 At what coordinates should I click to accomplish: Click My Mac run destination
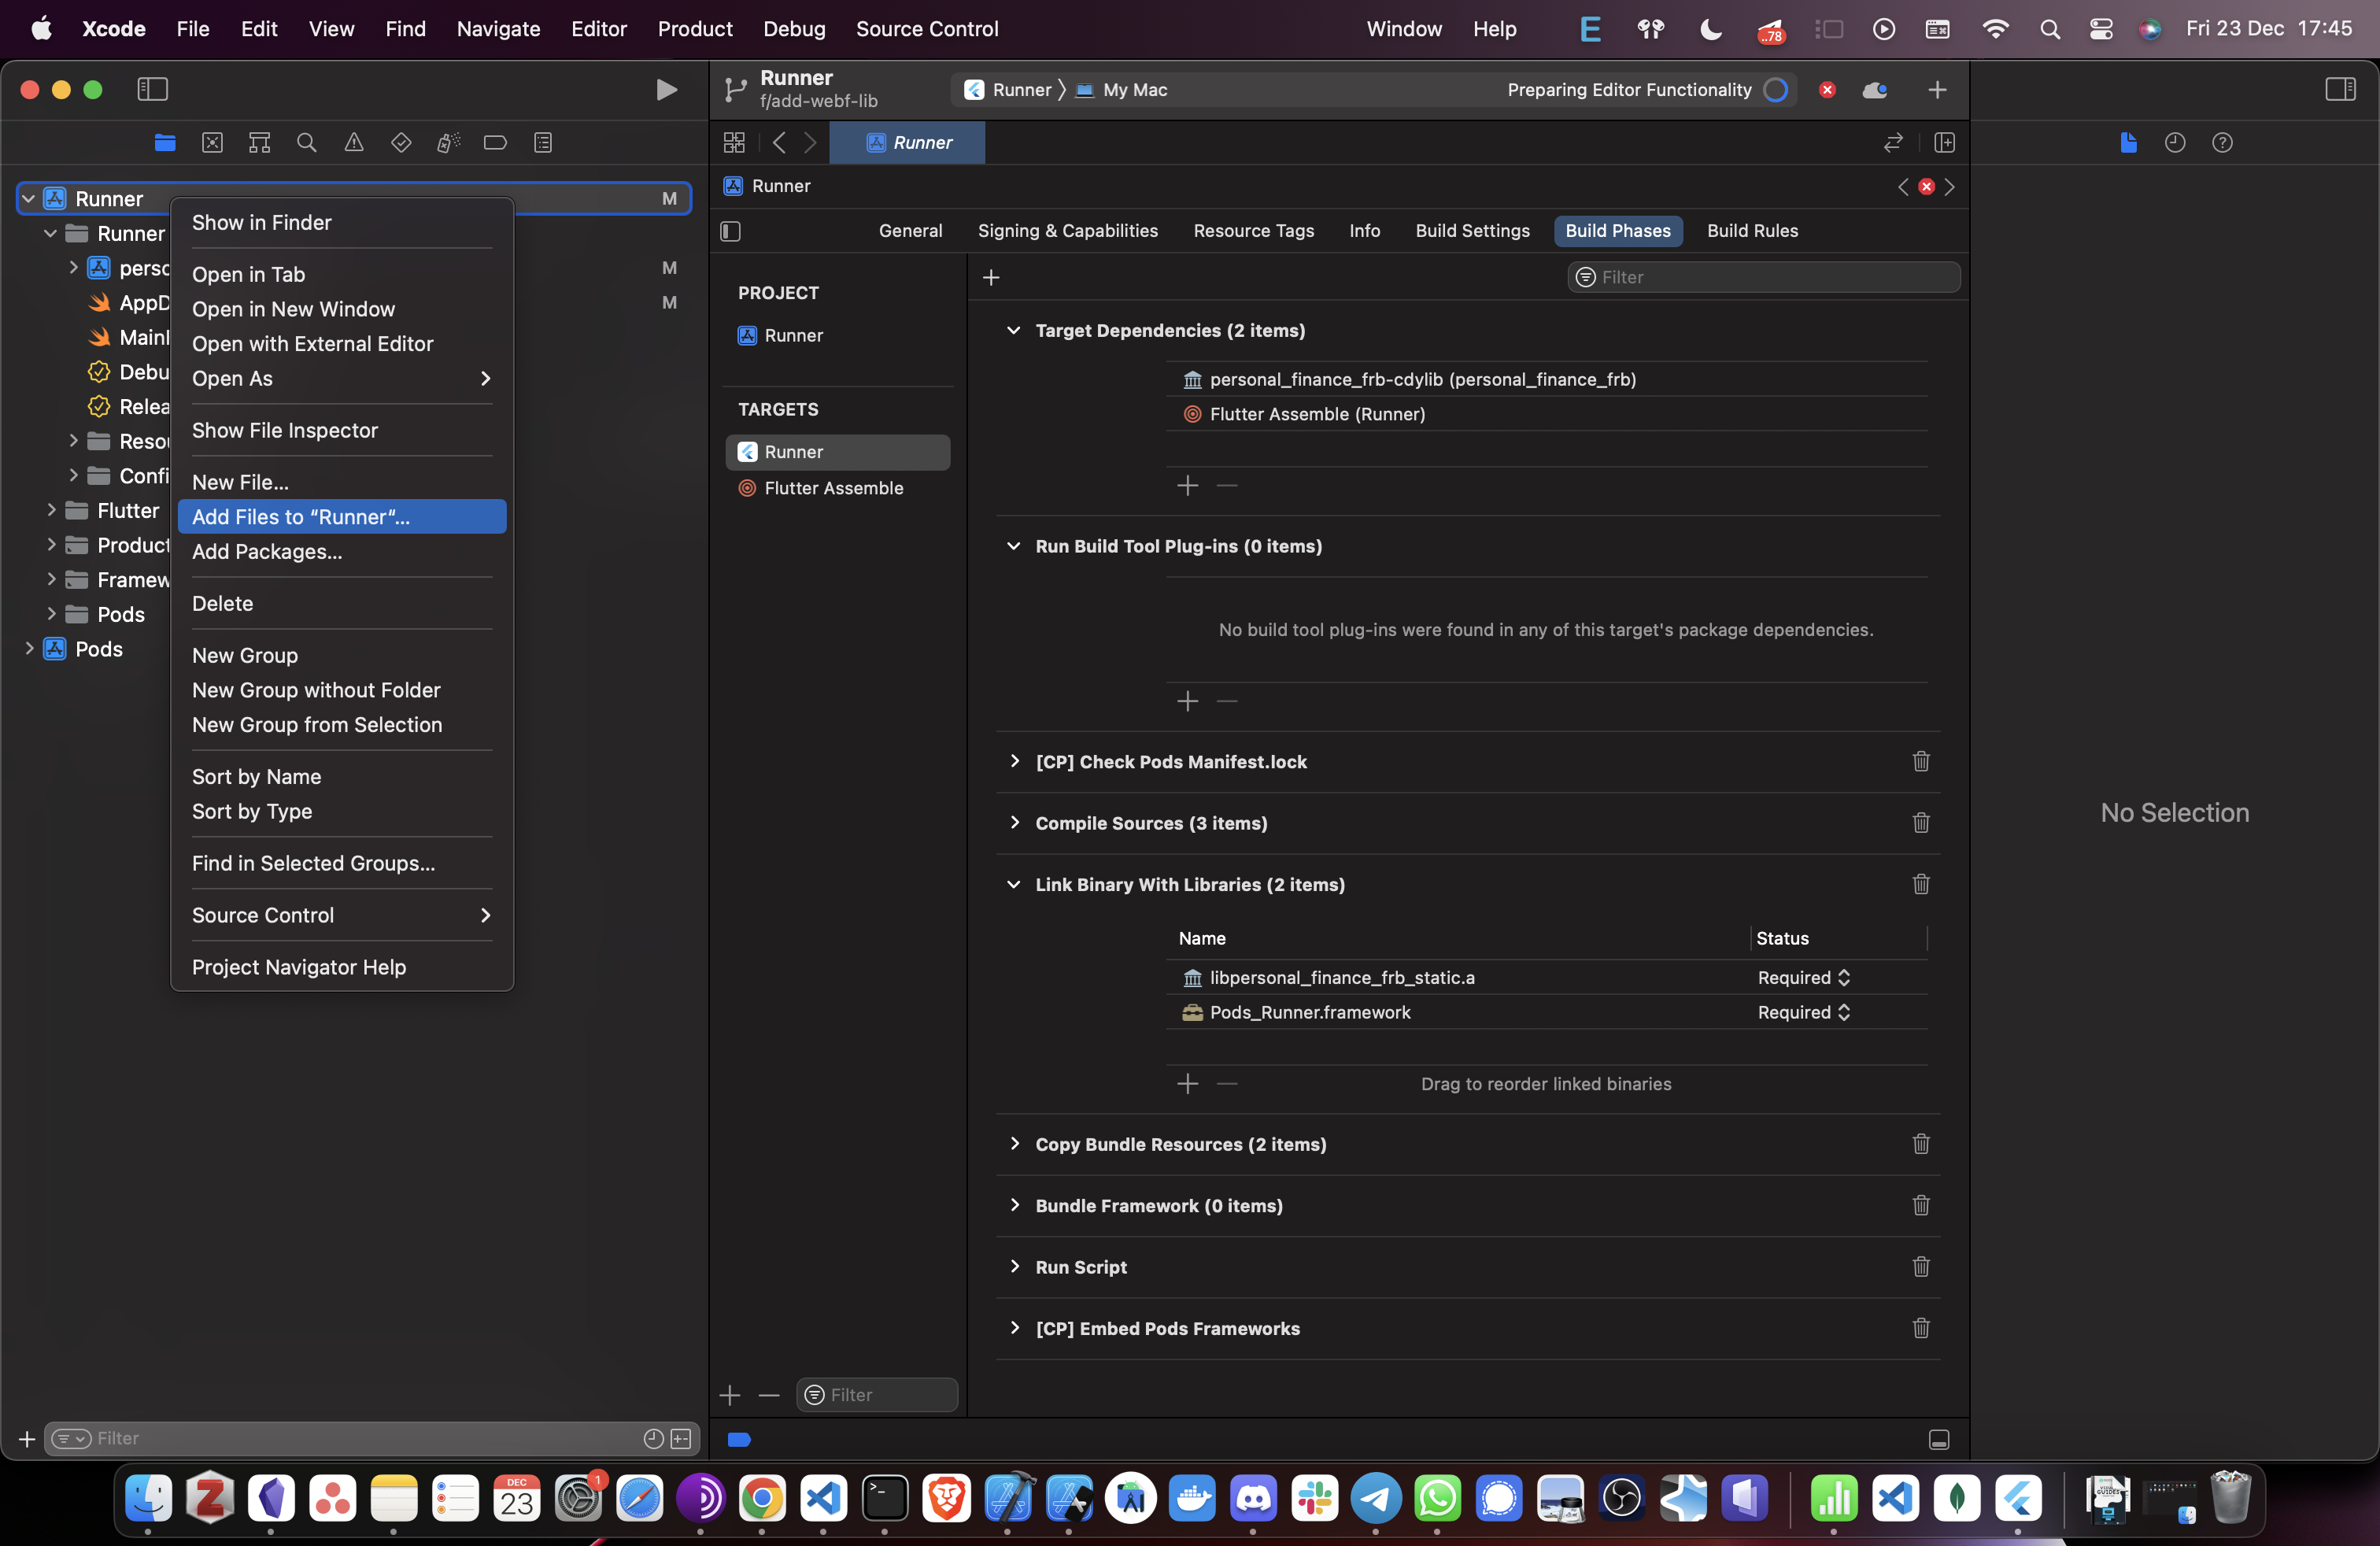click(x=1122, y=90)
